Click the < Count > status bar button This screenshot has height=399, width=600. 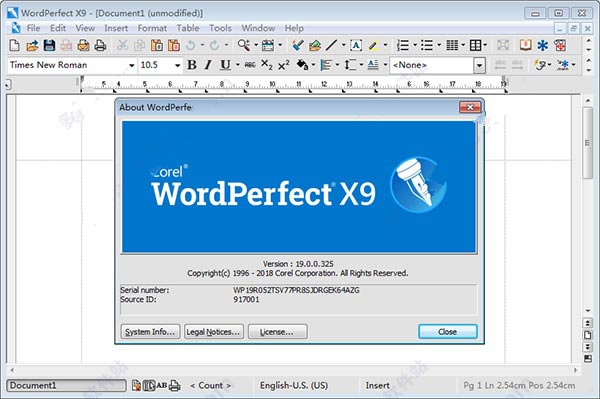point(210,385)
